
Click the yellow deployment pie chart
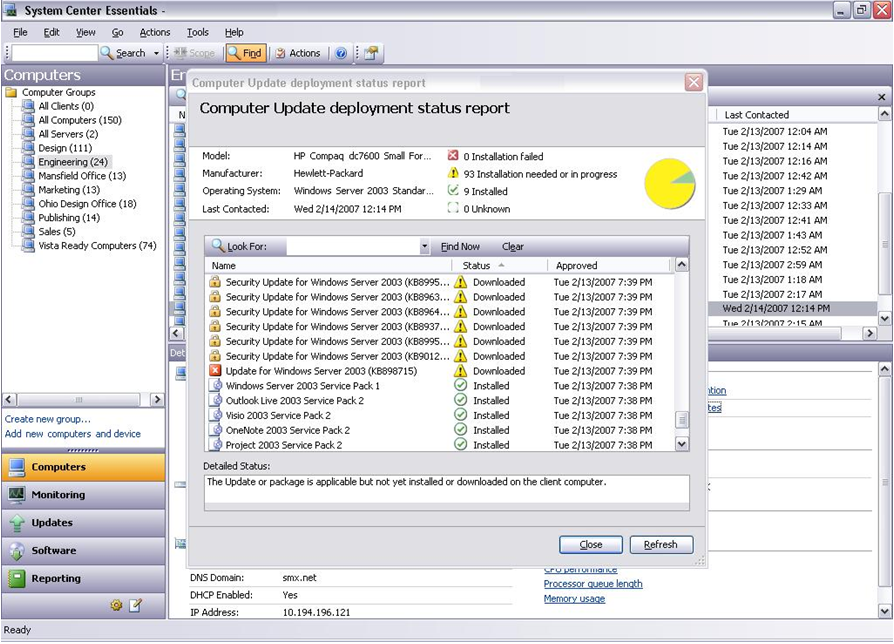coord(670,183)
